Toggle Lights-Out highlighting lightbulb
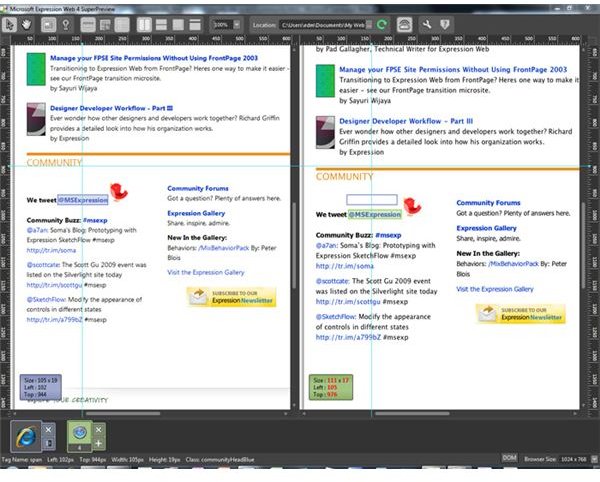 coord(66,25)
